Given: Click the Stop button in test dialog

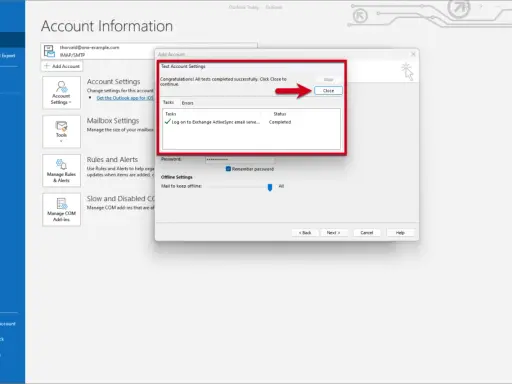Looking at the screenshot, I should tap(328, 79).
